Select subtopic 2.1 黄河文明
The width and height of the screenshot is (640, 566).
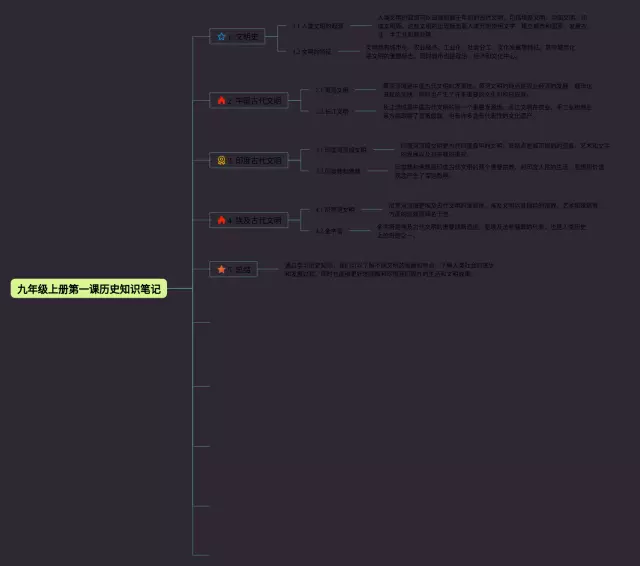click(332, 90)
